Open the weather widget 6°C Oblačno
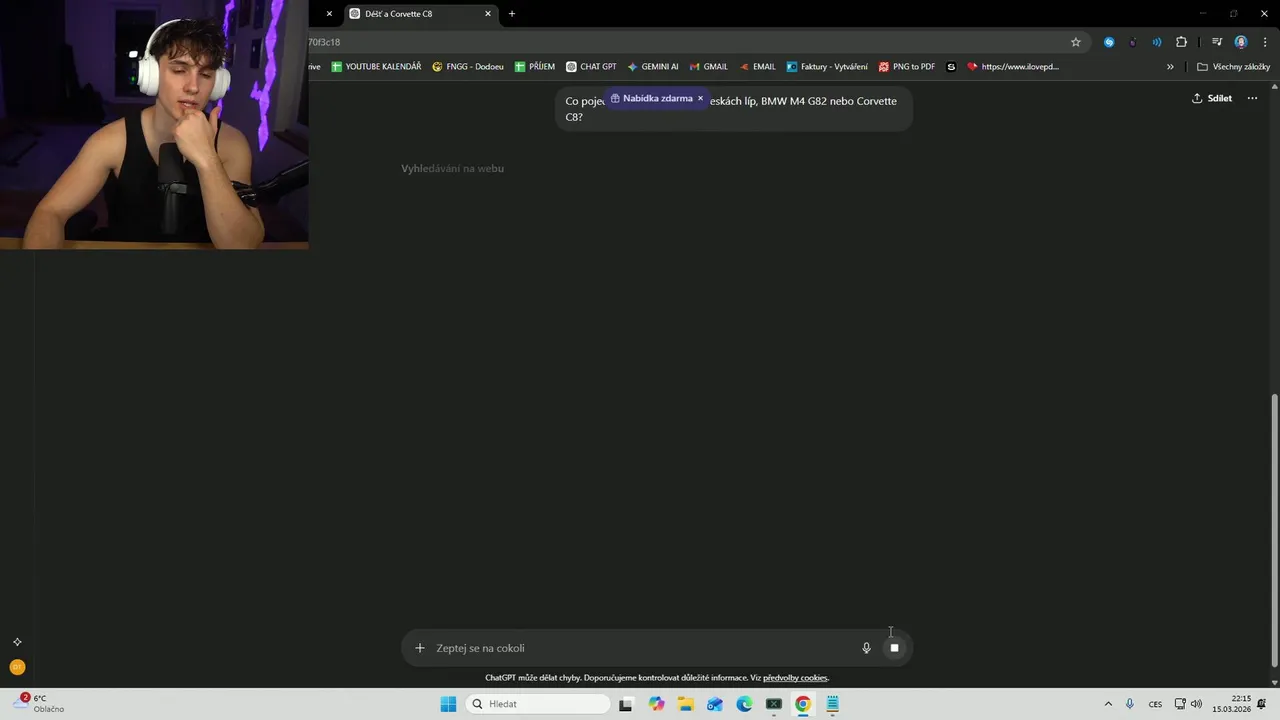1280x720 pixels. click(x=40, y=704)
